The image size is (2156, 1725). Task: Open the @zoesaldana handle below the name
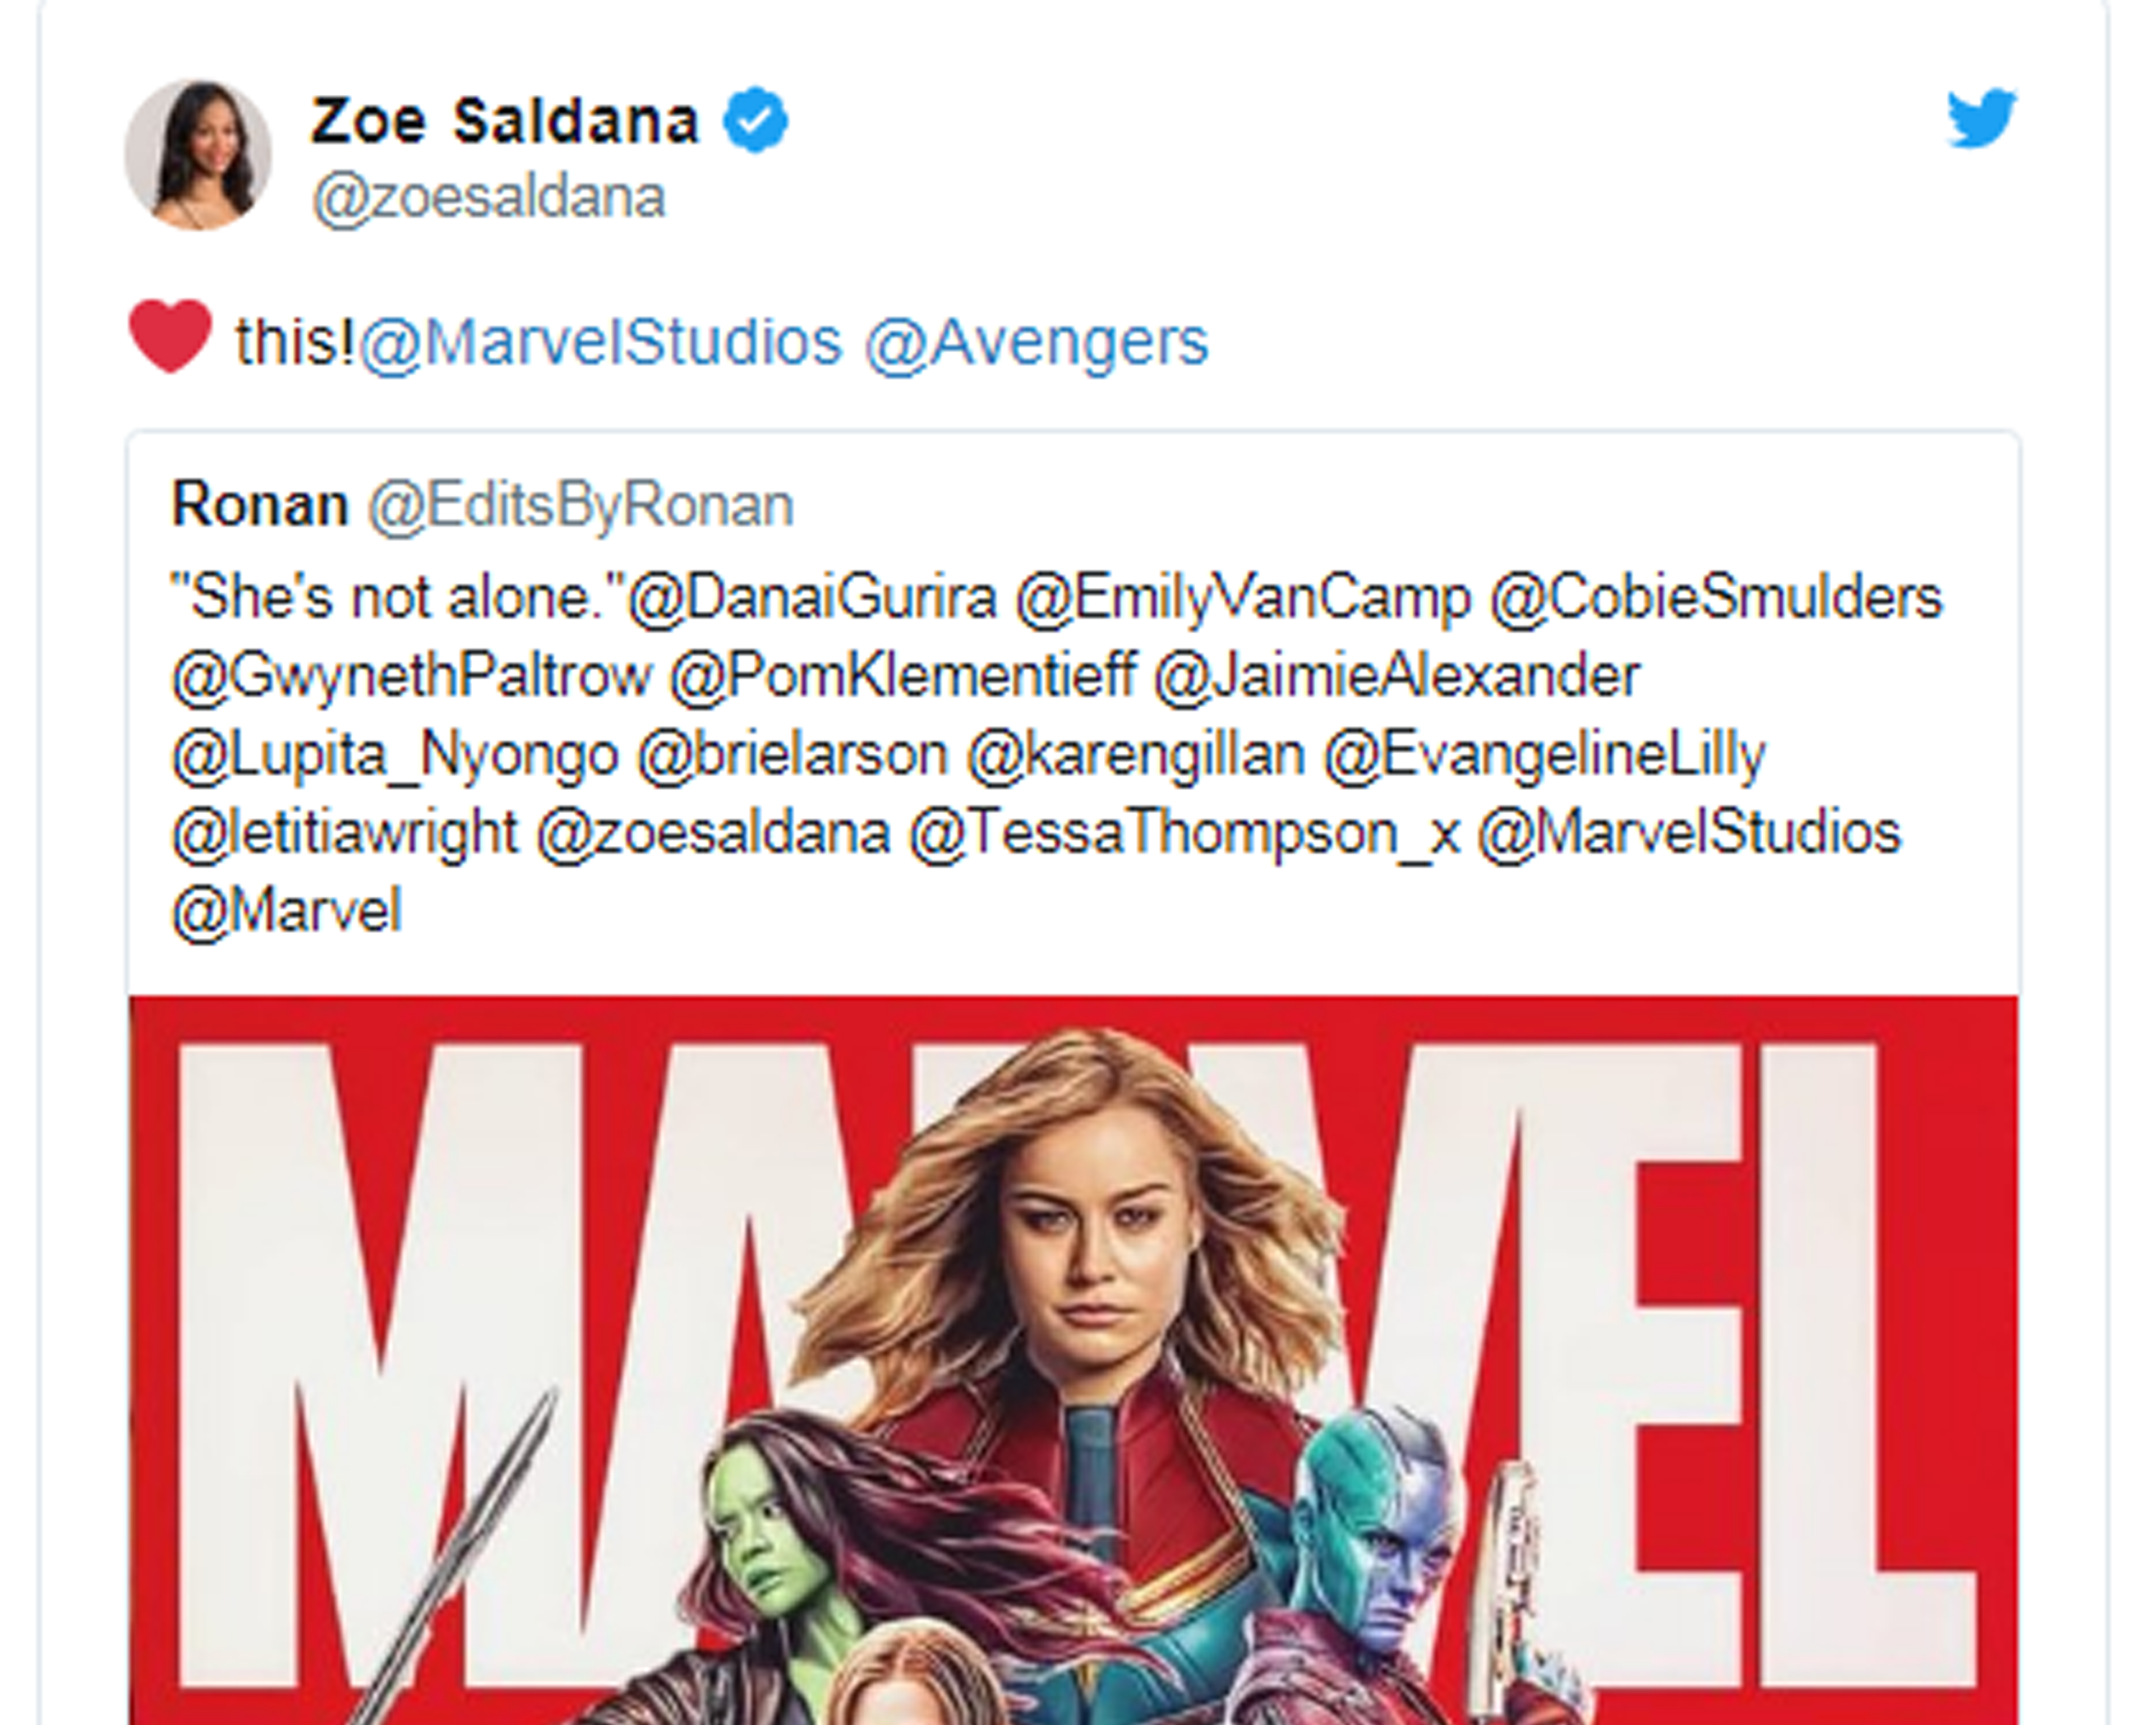tap(488, 198)
